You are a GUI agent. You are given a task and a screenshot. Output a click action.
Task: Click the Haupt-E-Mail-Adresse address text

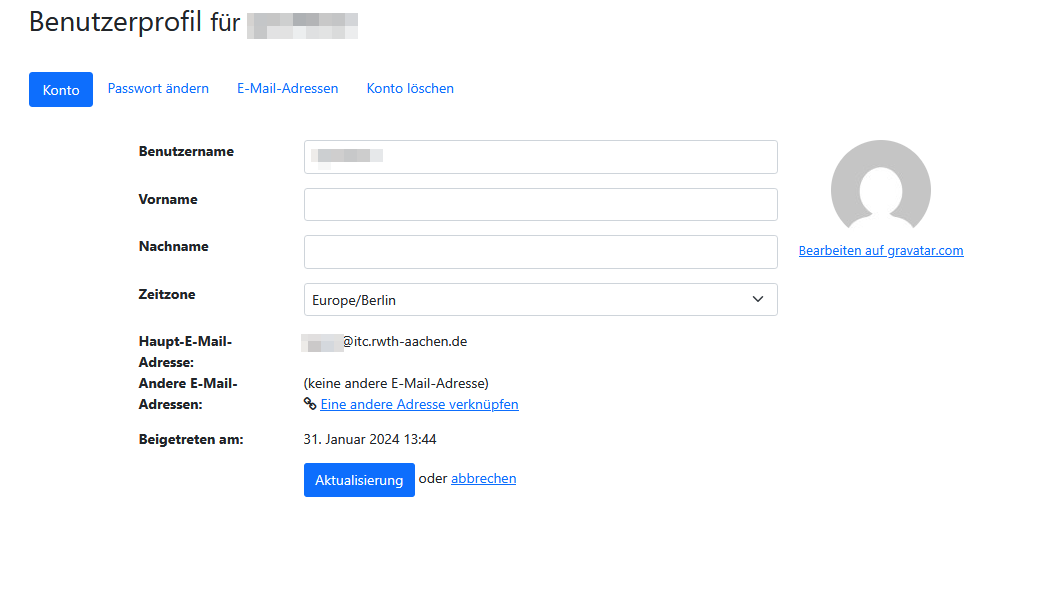(x=383, y=341)
